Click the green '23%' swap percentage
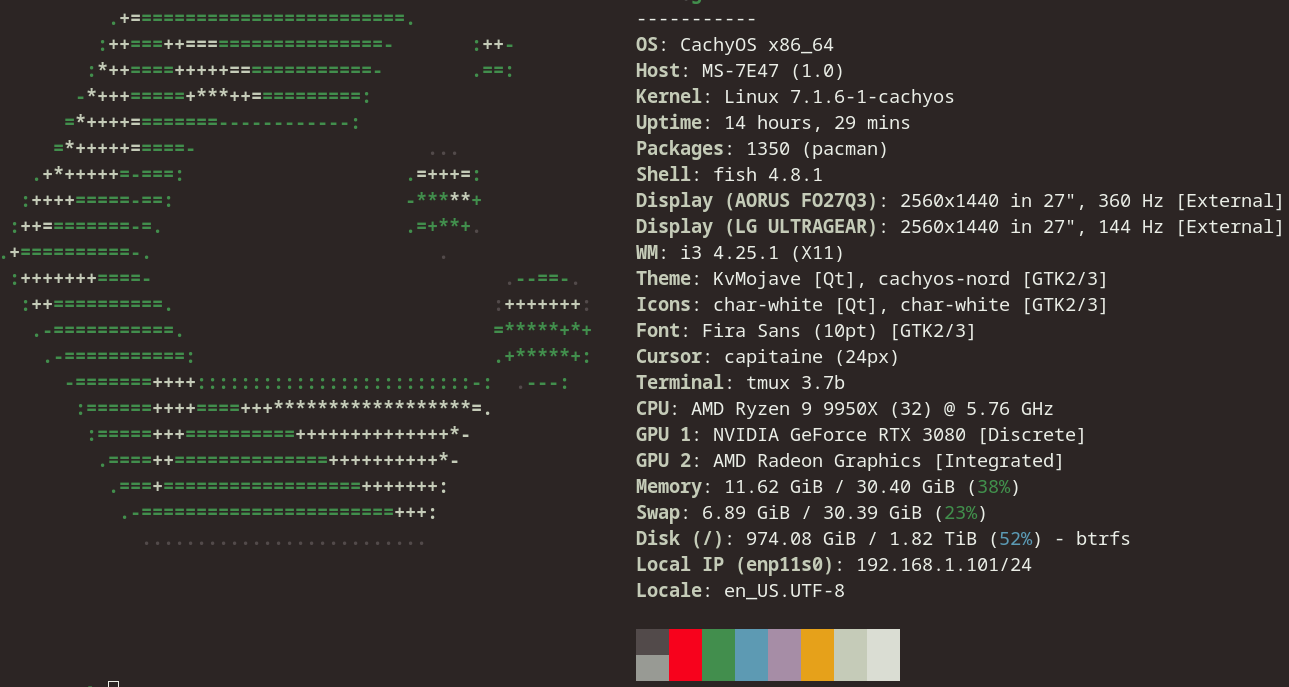The height and width of the screenshot is (687, 1289). [x=960, y=513]
